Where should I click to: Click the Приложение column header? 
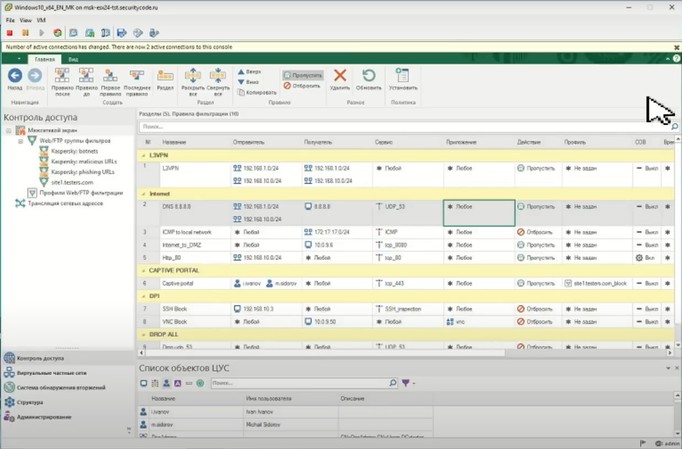tap(461, 142)
